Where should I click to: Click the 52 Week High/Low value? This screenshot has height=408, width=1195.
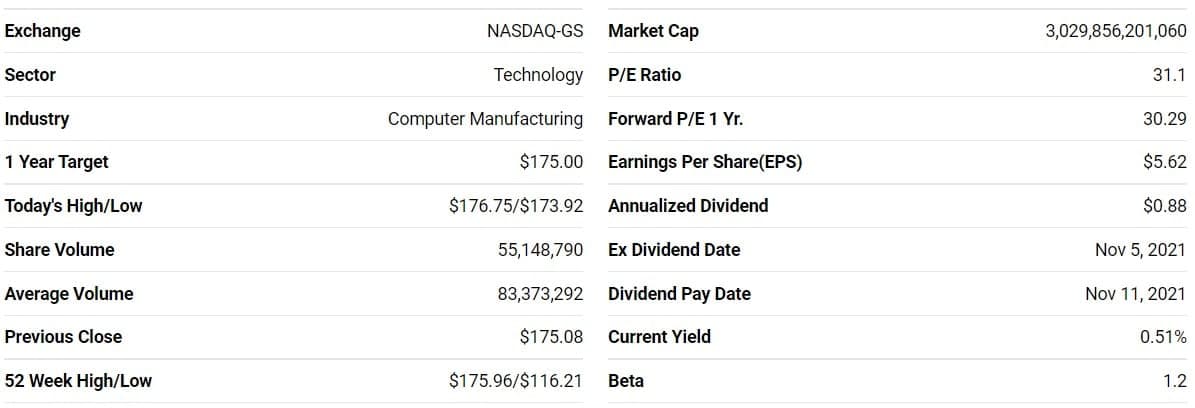(x=516, y=381)
